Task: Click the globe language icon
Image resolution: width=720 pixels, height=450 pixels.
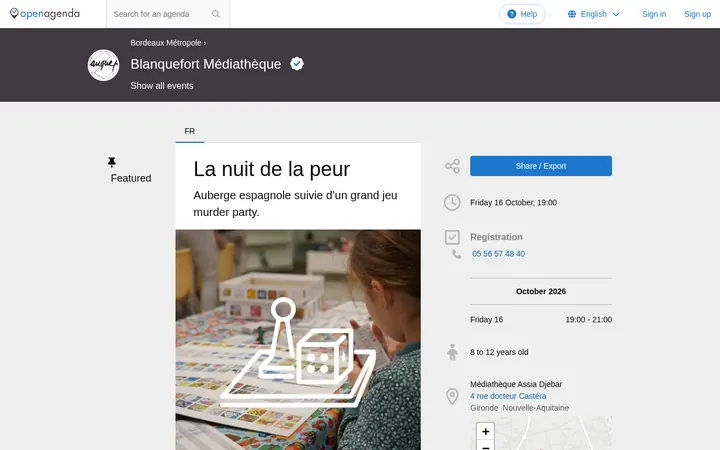Action: tap(572, 14)
